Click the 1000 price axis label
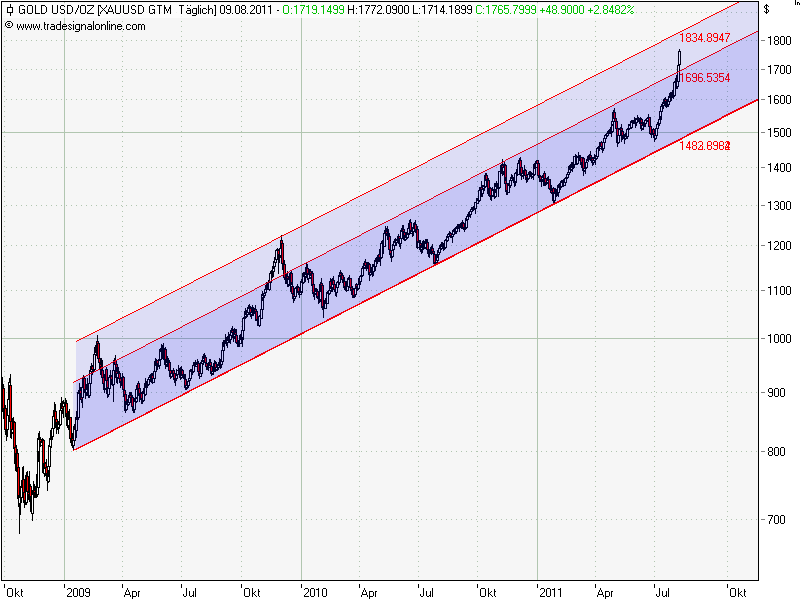Viewport: 800px width, 600px height. point(779,339)
